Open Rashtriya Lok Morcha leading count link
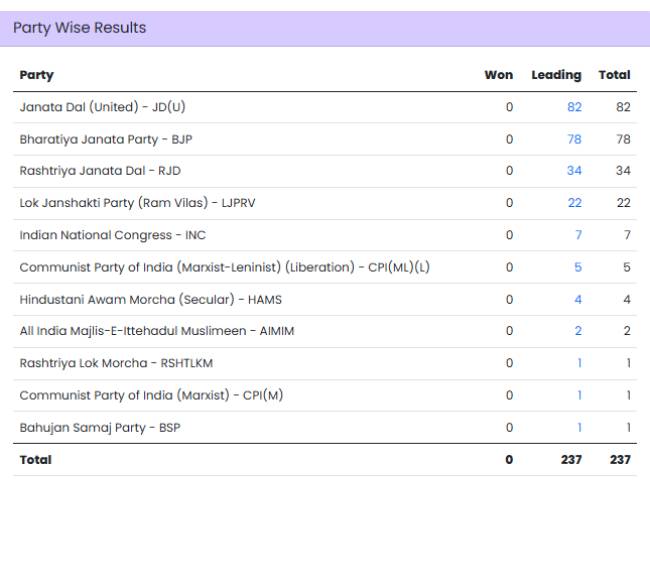The height and width of the screenshot is (577, 650). [579, 363]
